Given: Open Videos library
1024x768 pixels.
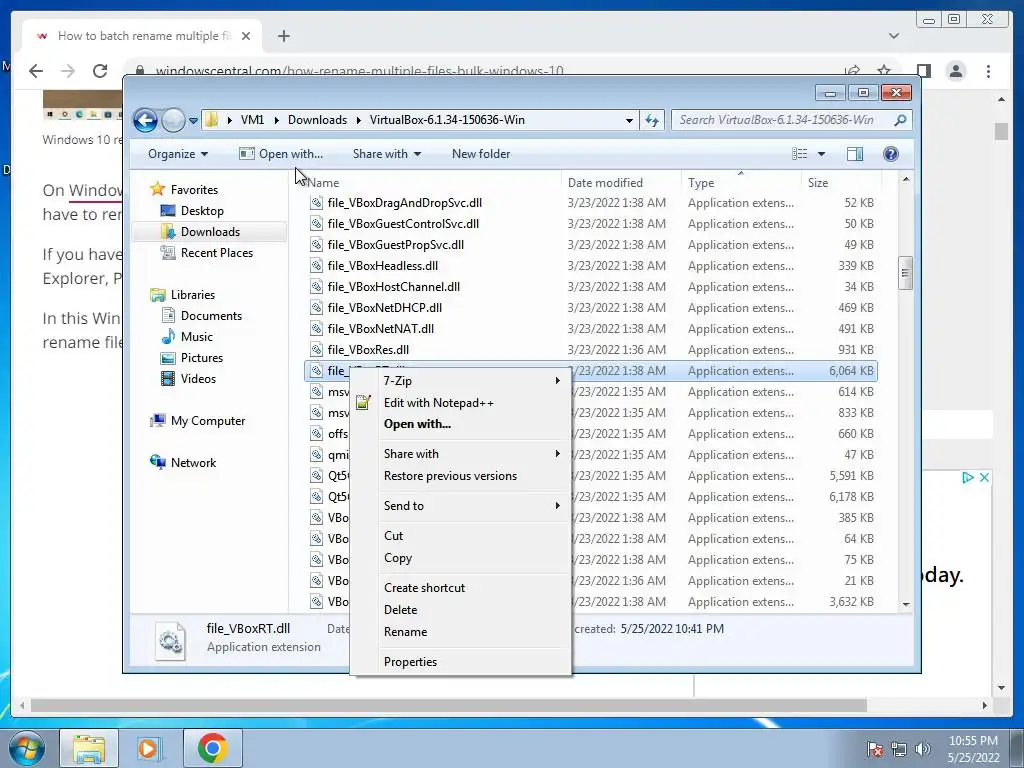Looking at the screenshot, I should coord(198,379).
